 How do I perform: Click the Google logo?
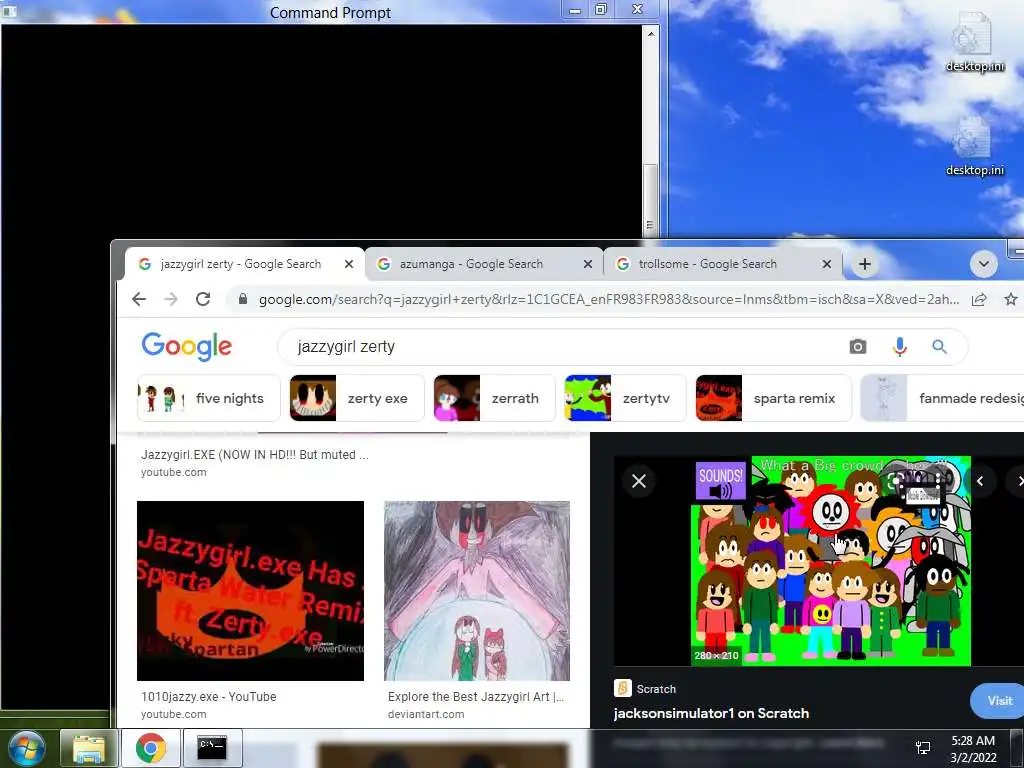pyautogui.click(x=187, y=346)
